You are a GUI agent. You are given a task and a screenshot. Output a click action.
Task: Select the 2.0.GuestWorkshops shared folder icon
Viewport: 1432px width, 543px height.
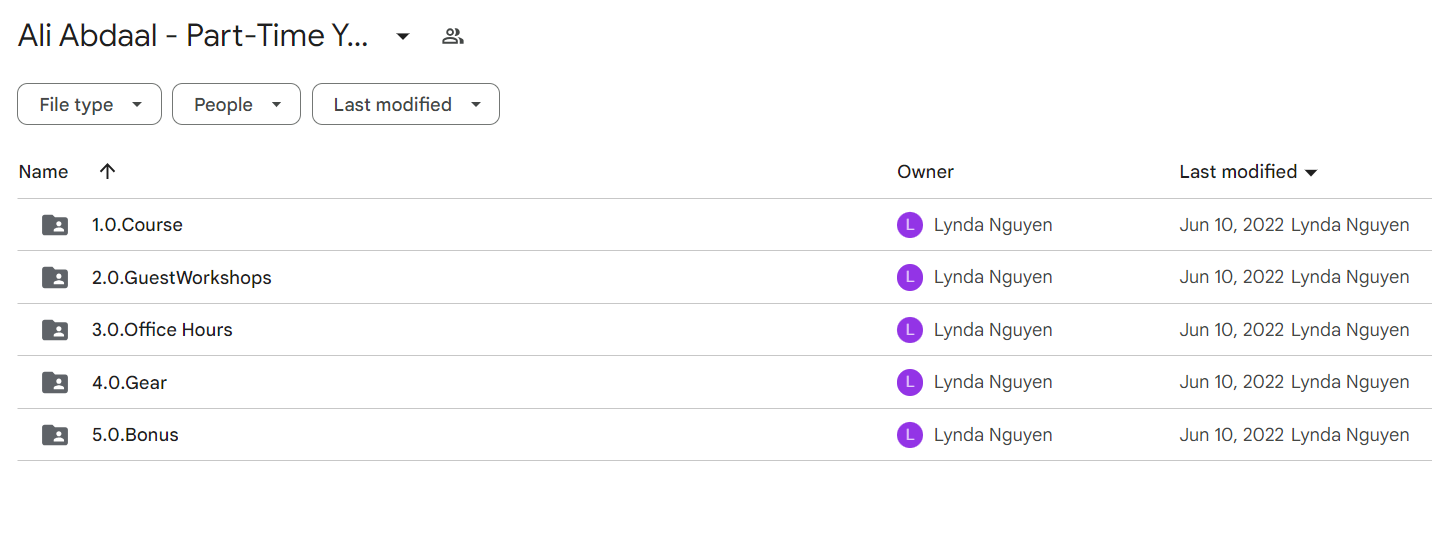click(x=55, y=277)
